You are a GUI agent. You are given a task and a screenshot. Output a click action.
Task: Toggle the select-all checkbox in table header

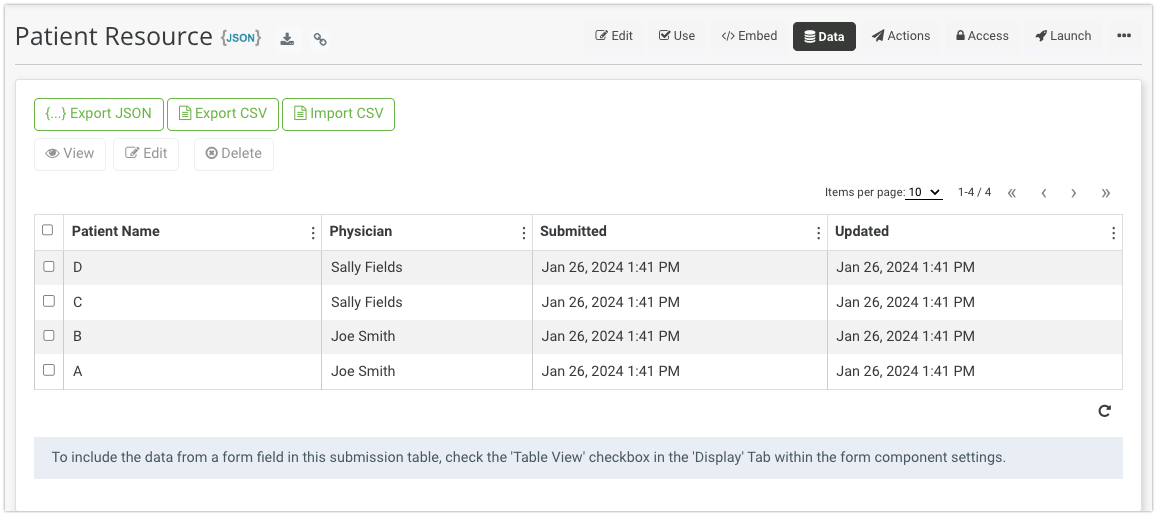(x=48, y=231)
